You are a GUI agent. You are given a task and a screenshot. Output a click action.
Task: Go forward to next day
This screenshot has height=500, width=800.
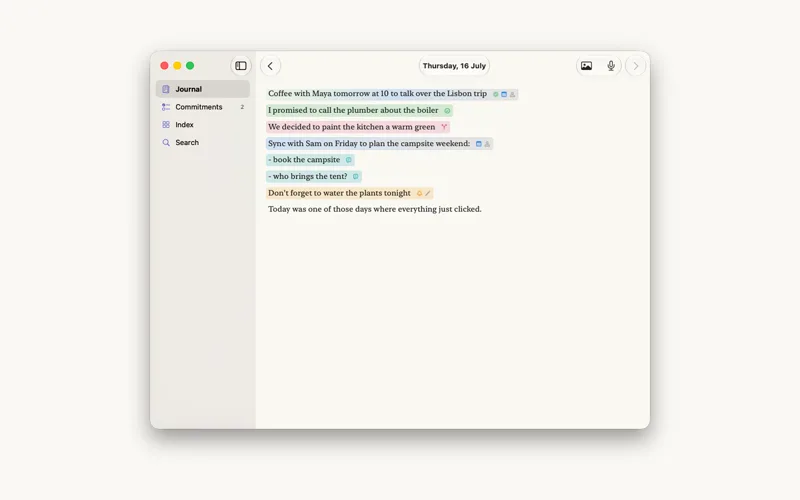[636, 66]
